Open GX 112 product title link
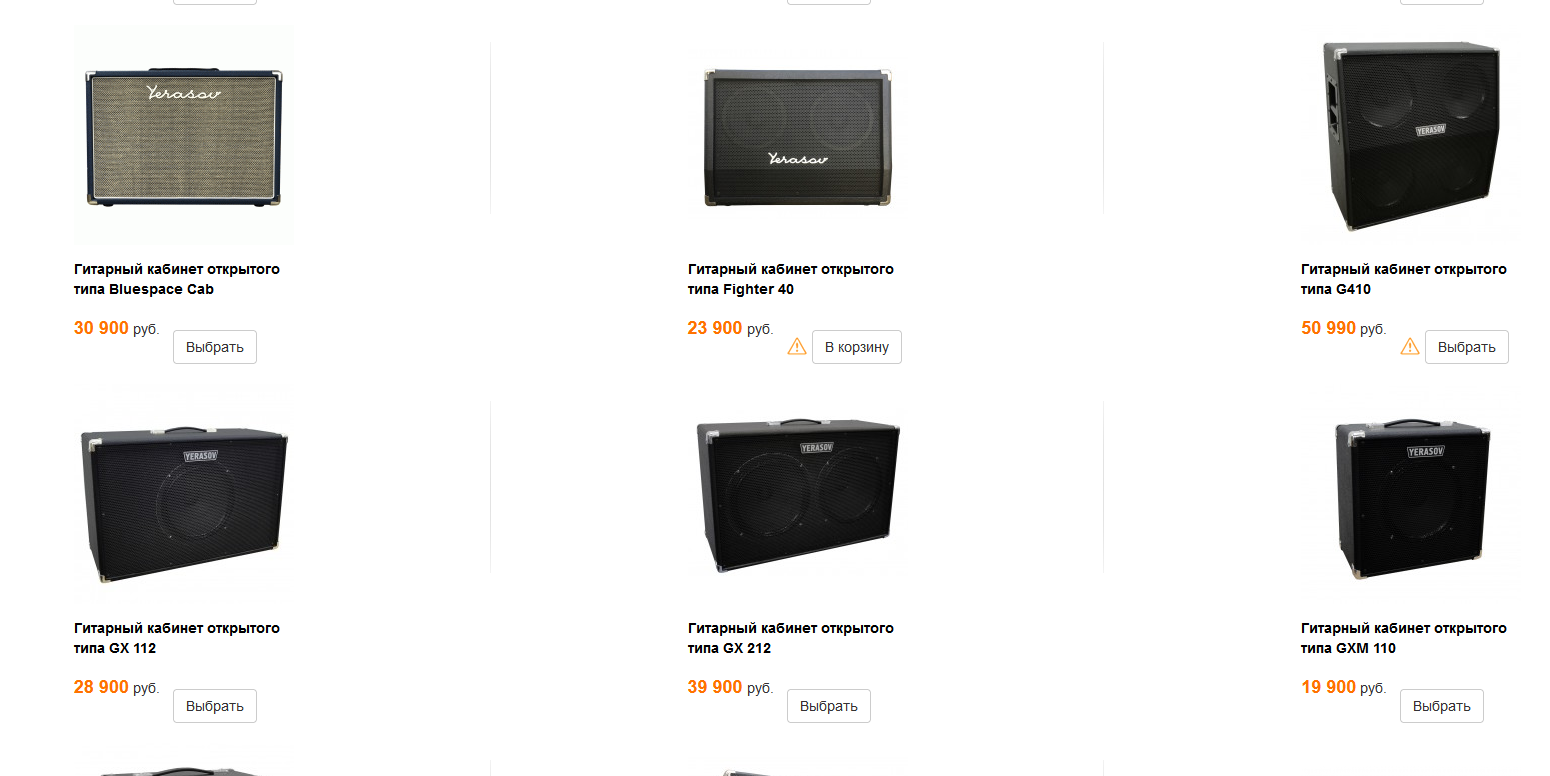 pos(177,638)
